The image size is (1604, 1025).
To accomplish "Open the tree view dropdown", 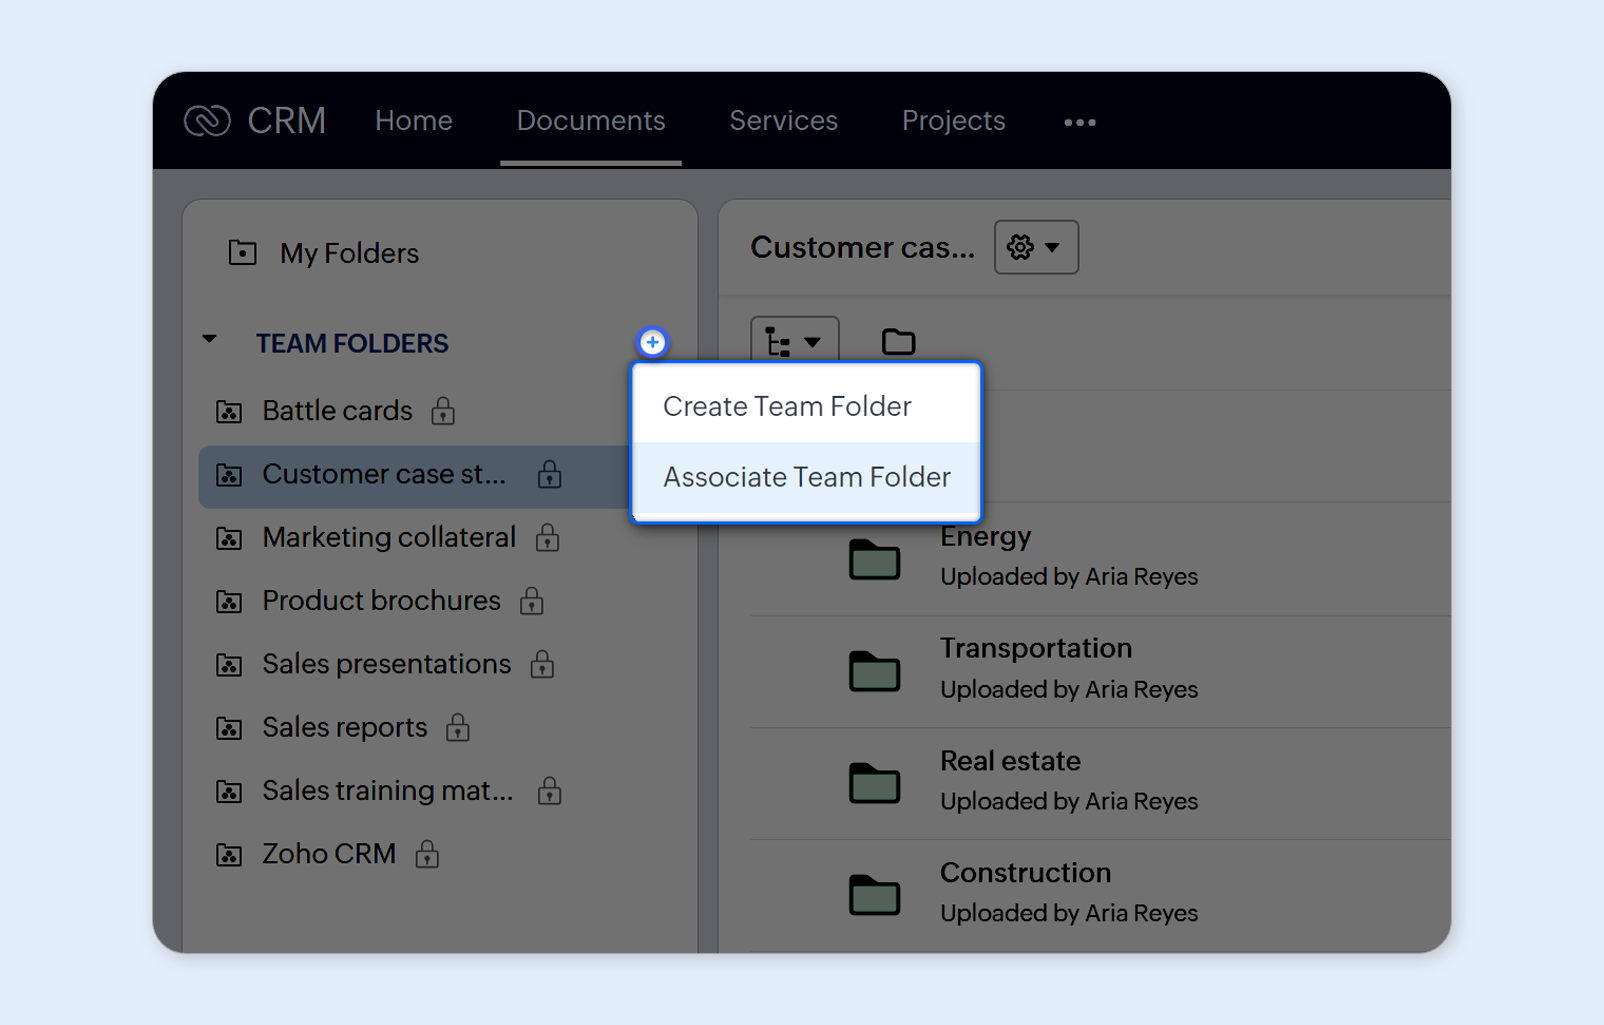I will [794, 342].
